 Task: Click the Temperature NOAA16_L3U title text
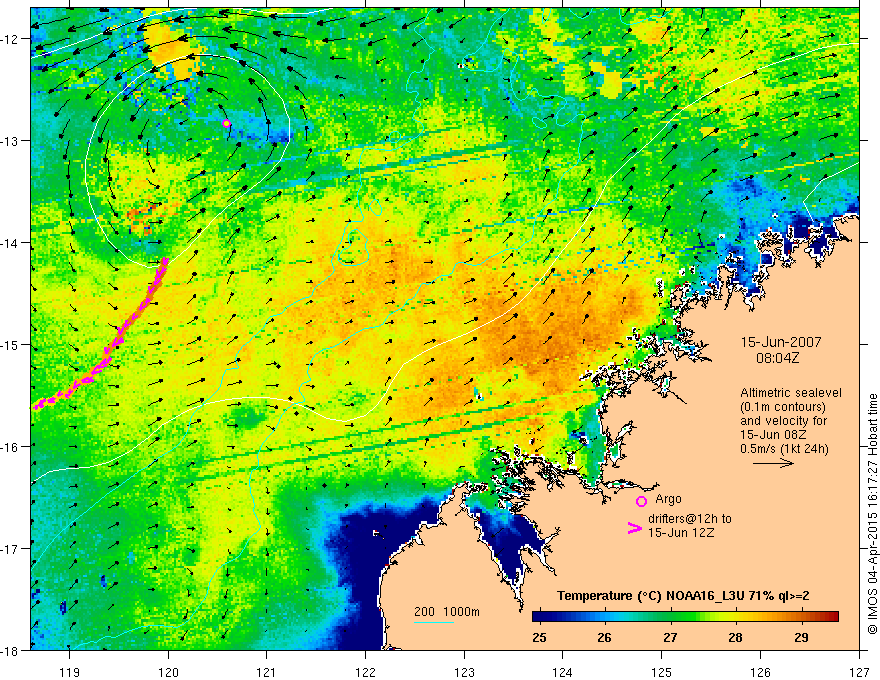tap(683, 596)
